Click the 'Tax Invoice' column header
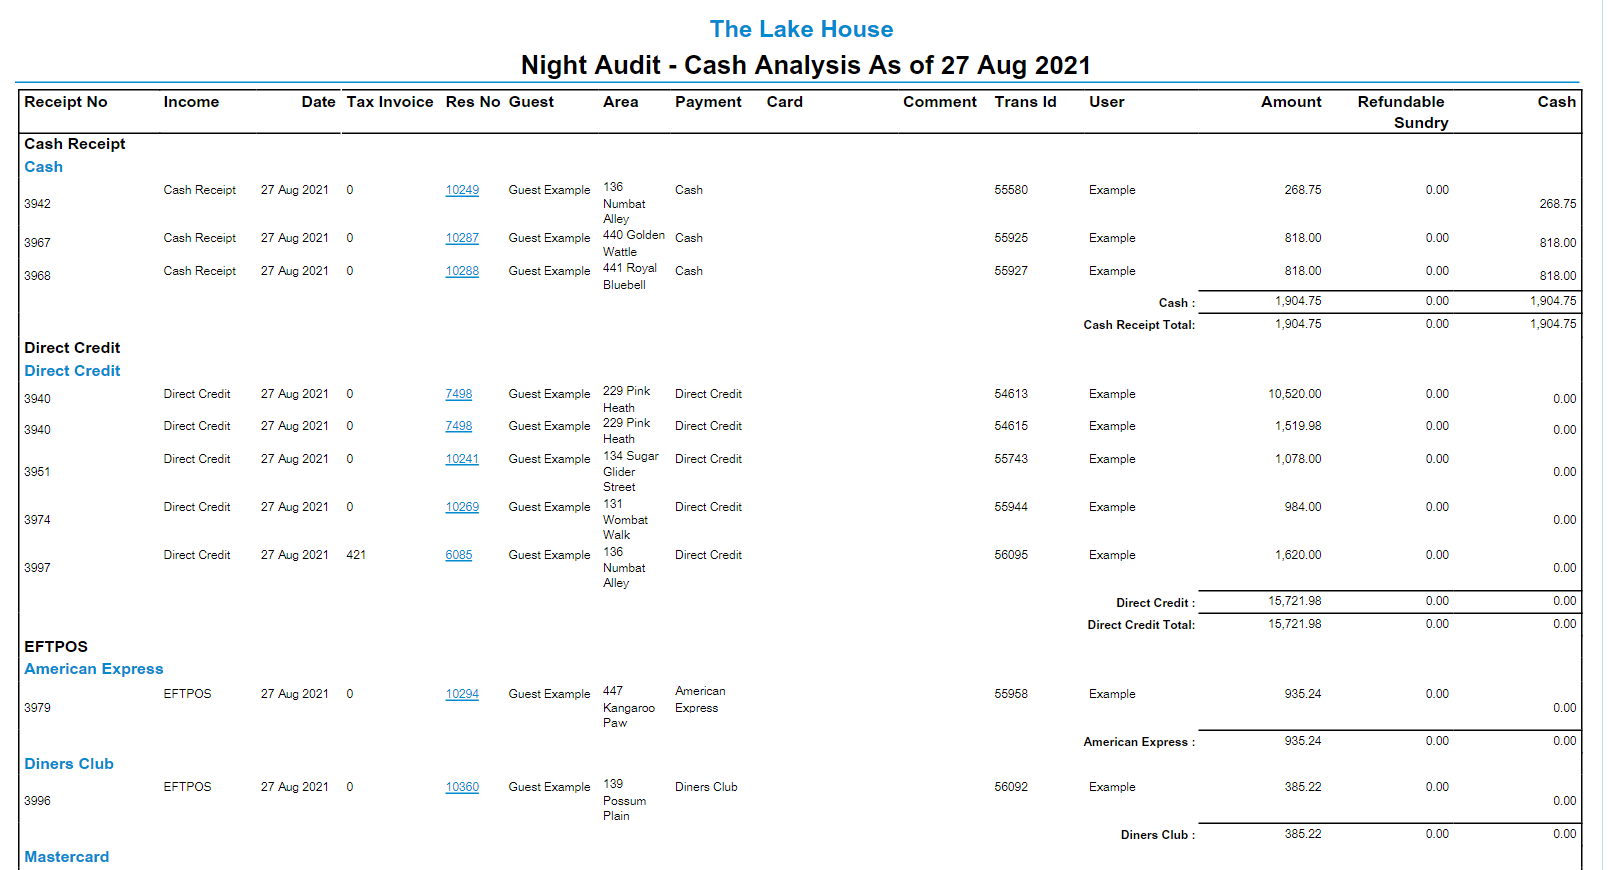 tap(390, 102)
